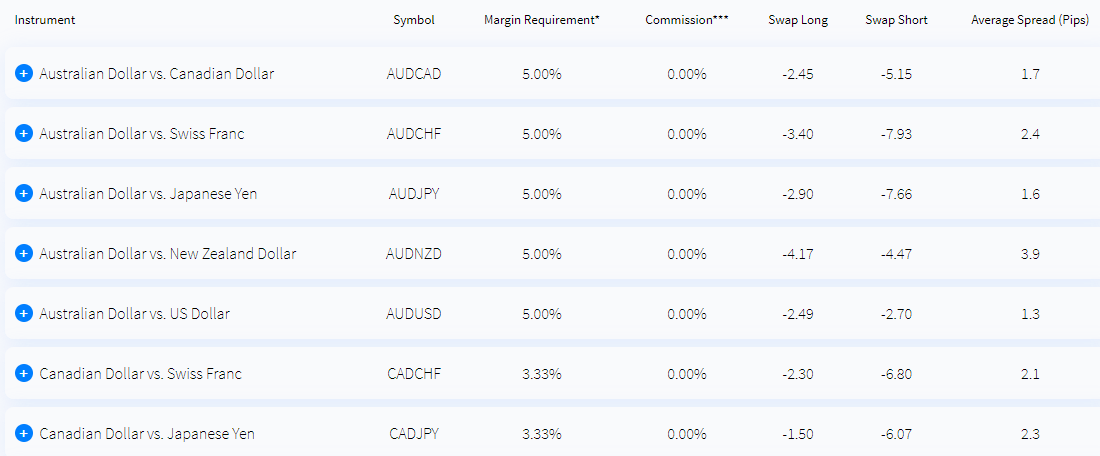Click the Average Spread (Pips) header

[x=1030, y=20]
